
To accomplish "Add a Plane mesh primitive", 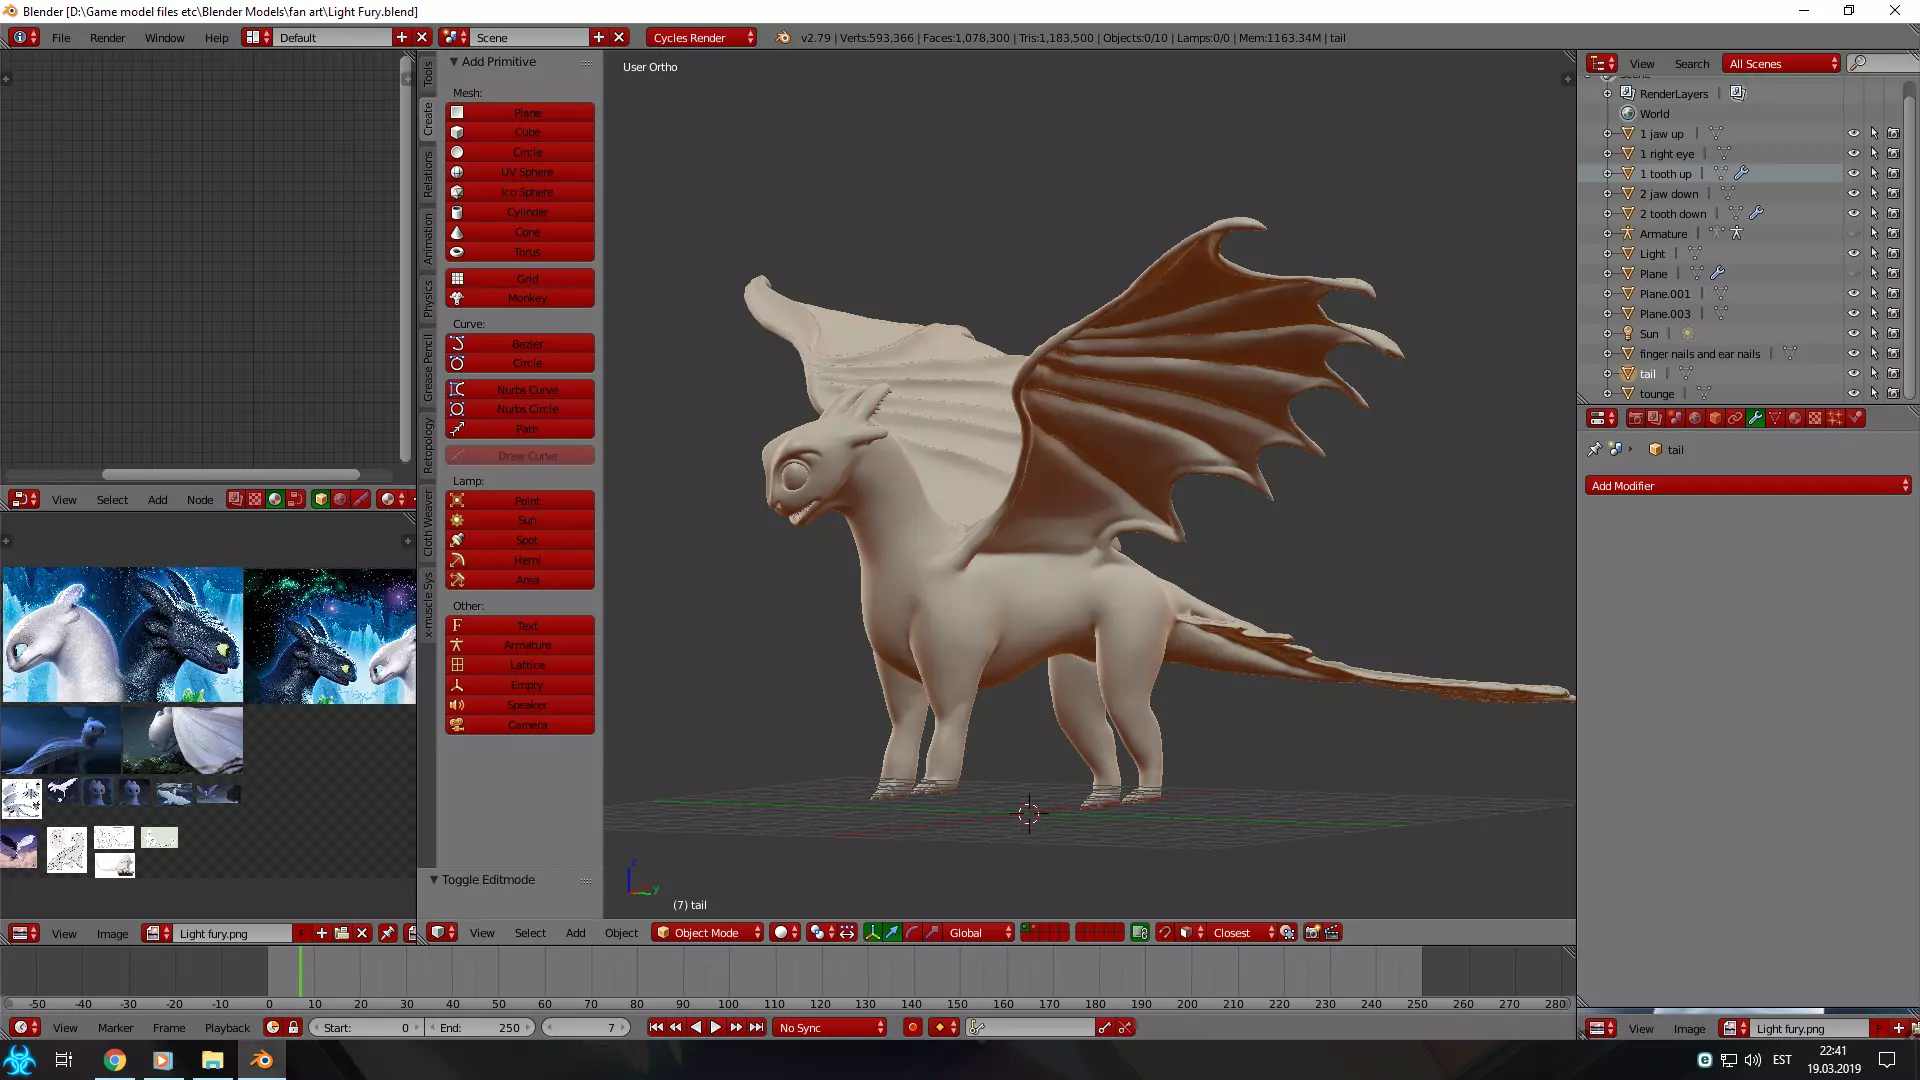I will click(519, 113).
